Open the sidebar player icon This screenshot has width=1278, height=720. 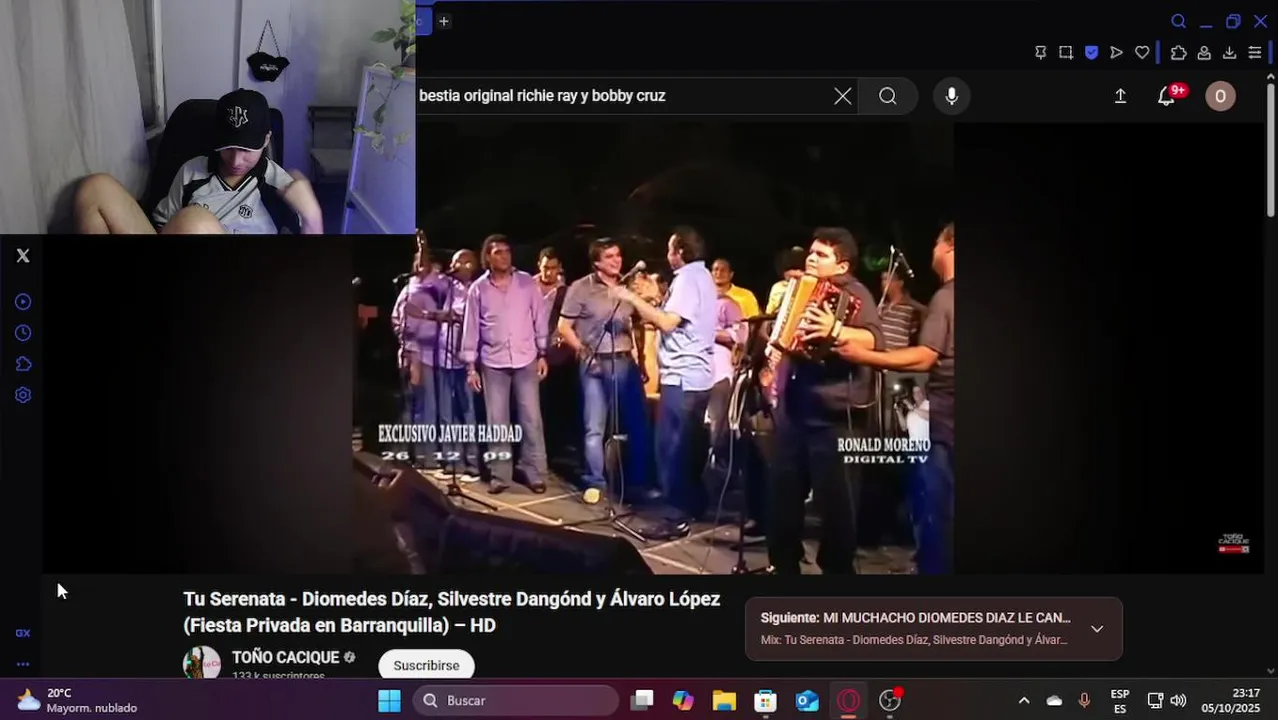[23, 302]
